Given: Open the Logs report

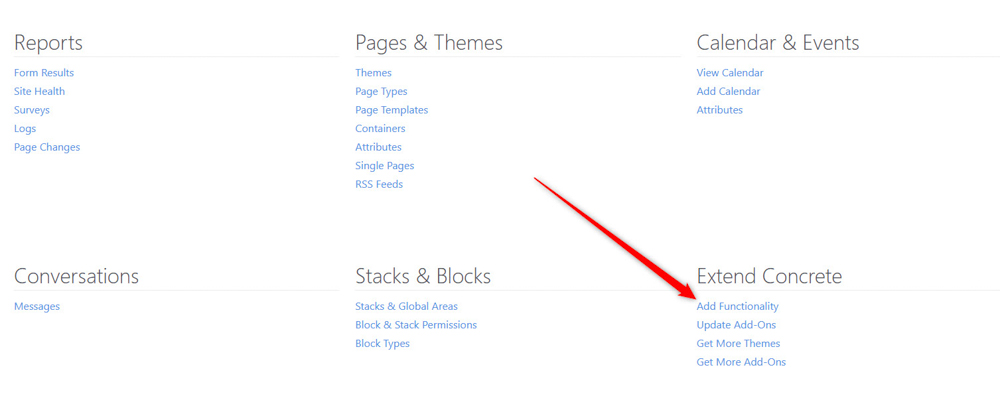Looking at the screenshot, I should click(25, 129).
